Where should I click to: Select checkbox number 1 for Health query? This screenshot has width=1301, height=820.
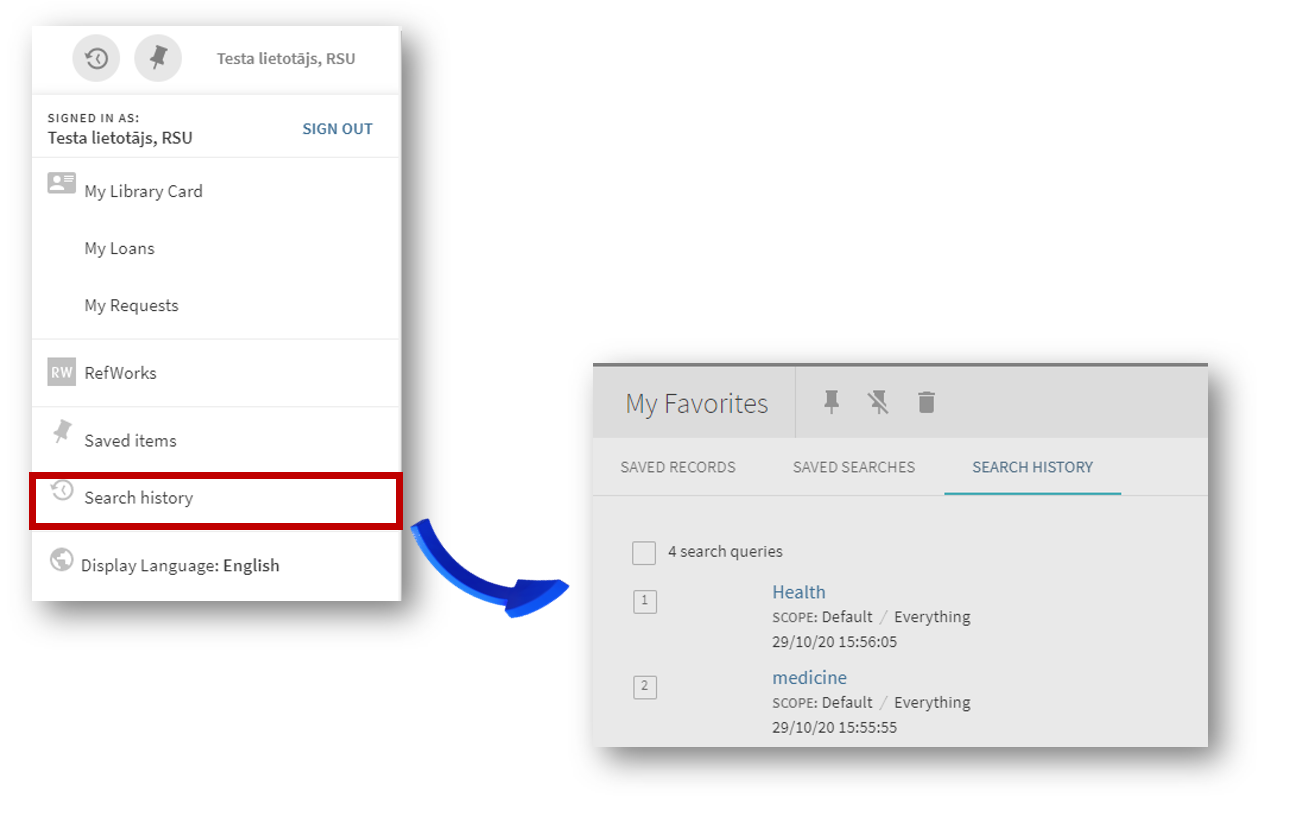(x=645, y=601)
